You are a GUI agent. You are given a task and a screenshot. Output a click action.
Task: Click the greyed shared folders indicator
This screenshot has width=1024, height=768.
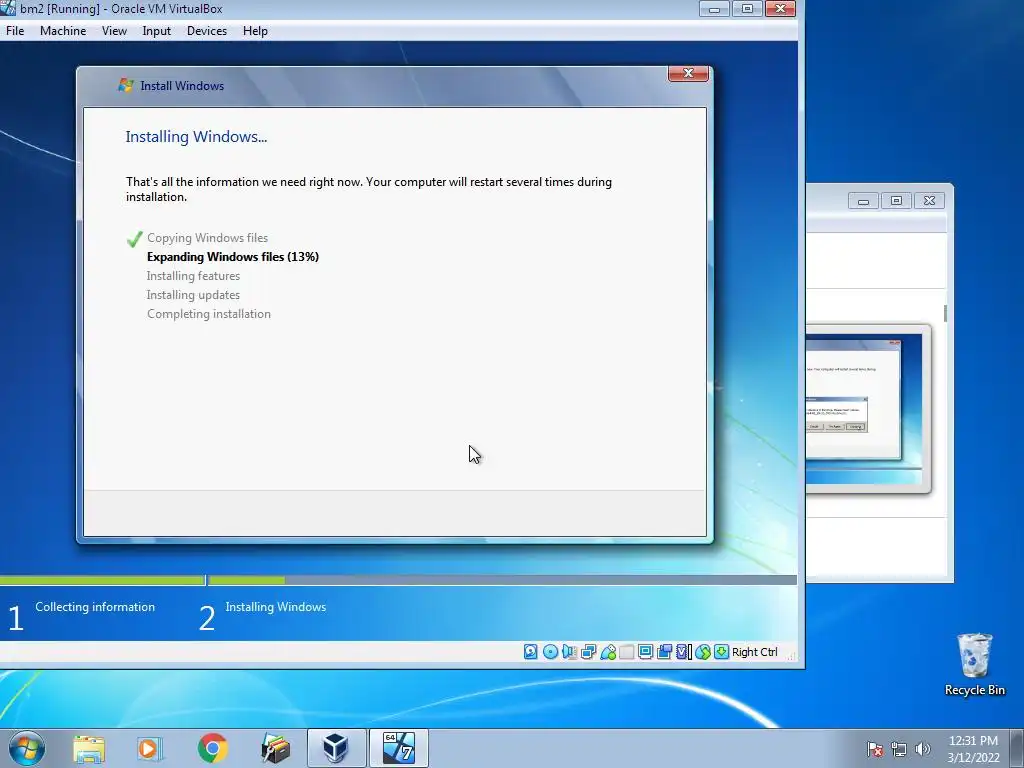[x=626, y=652]
